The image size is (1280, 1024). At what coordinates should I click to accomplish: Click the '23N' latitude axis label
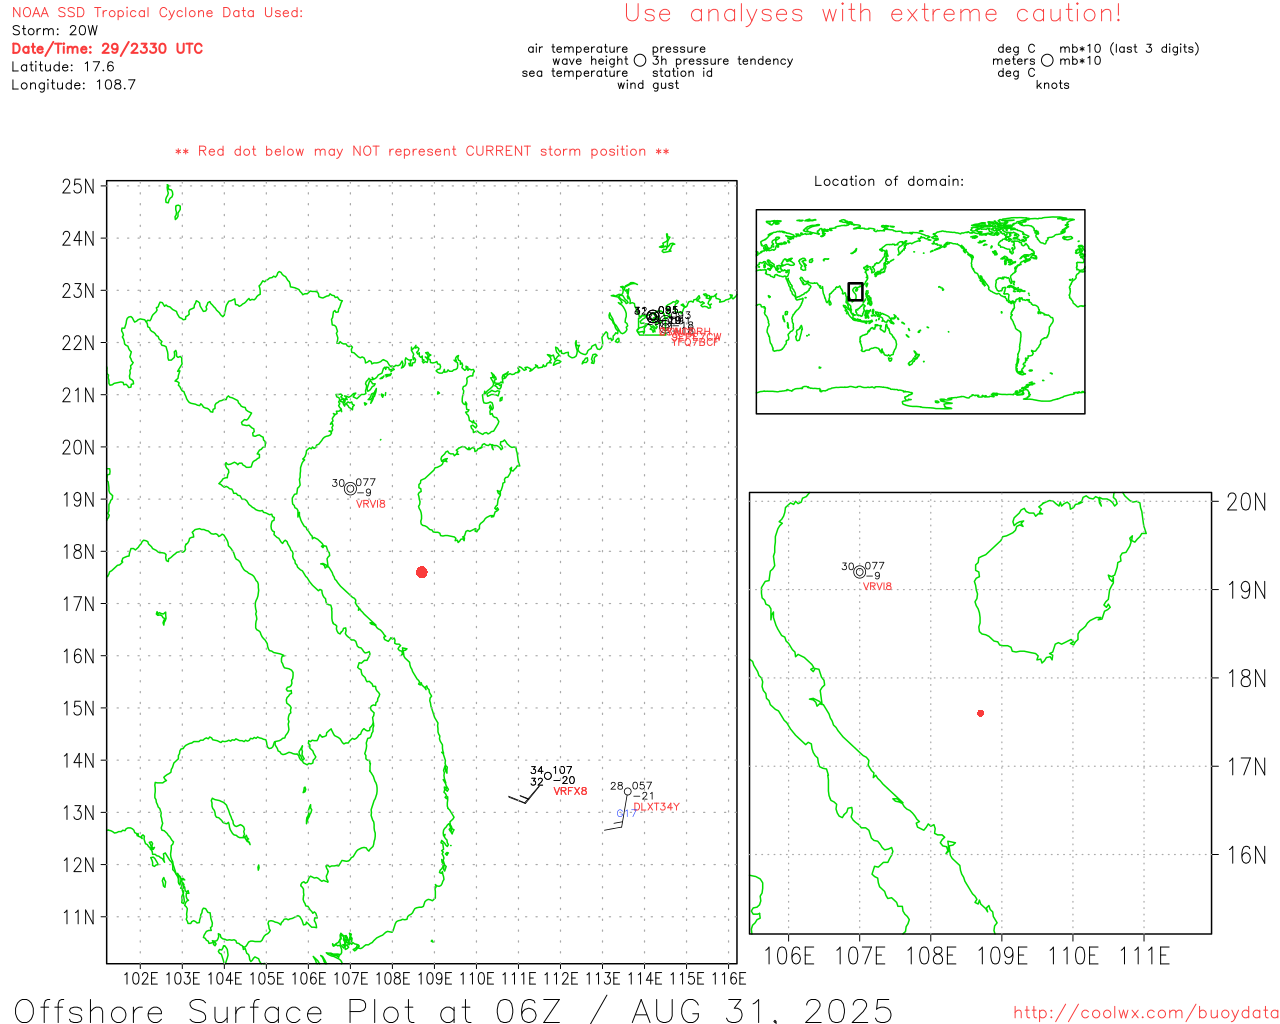(78, 291)
